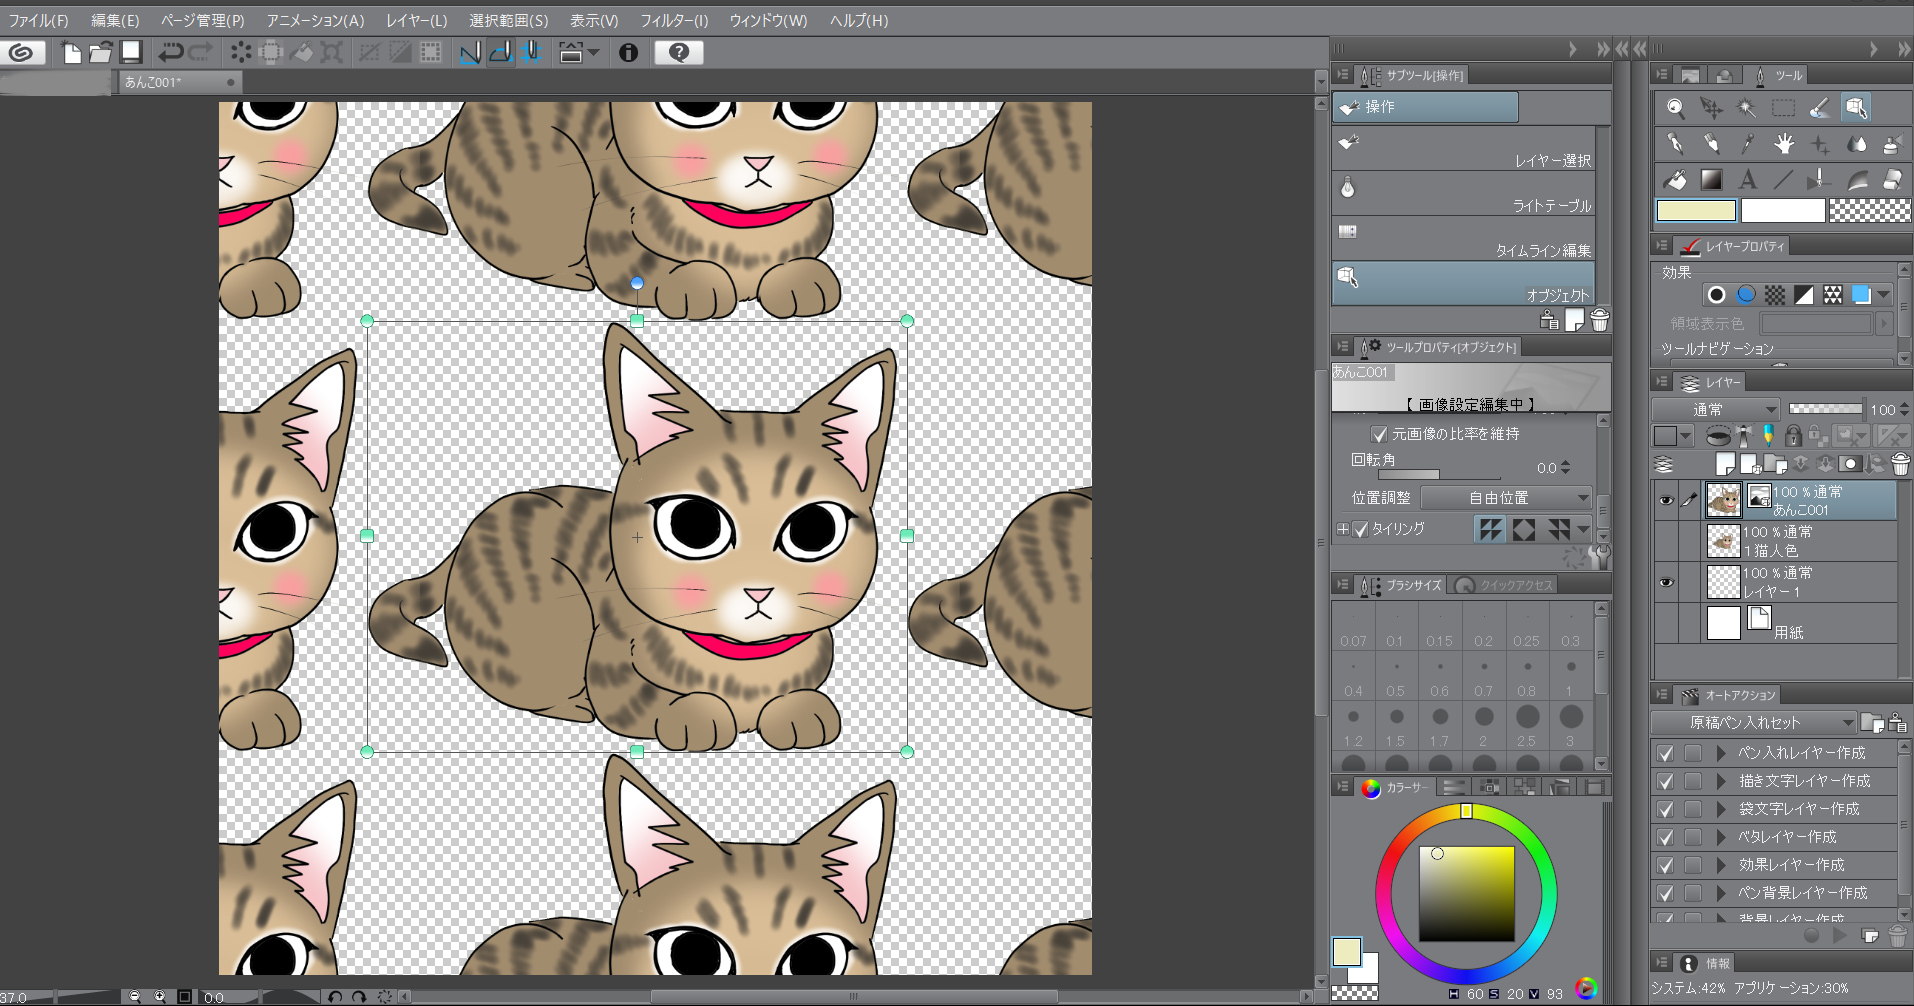This screenshot has width=1914, height=1006.
Task: Create layer mask in Layer panel
Action: coord(1850,464)
